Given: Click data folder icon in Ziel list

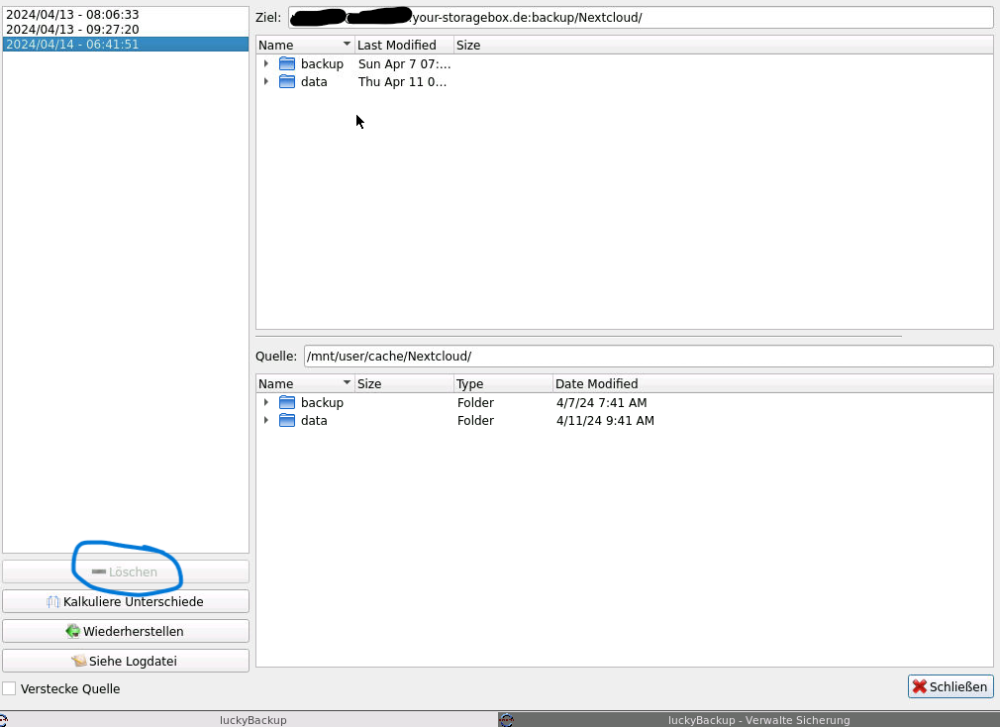Looking at the screenshot, I should click(x=287, y=82).
